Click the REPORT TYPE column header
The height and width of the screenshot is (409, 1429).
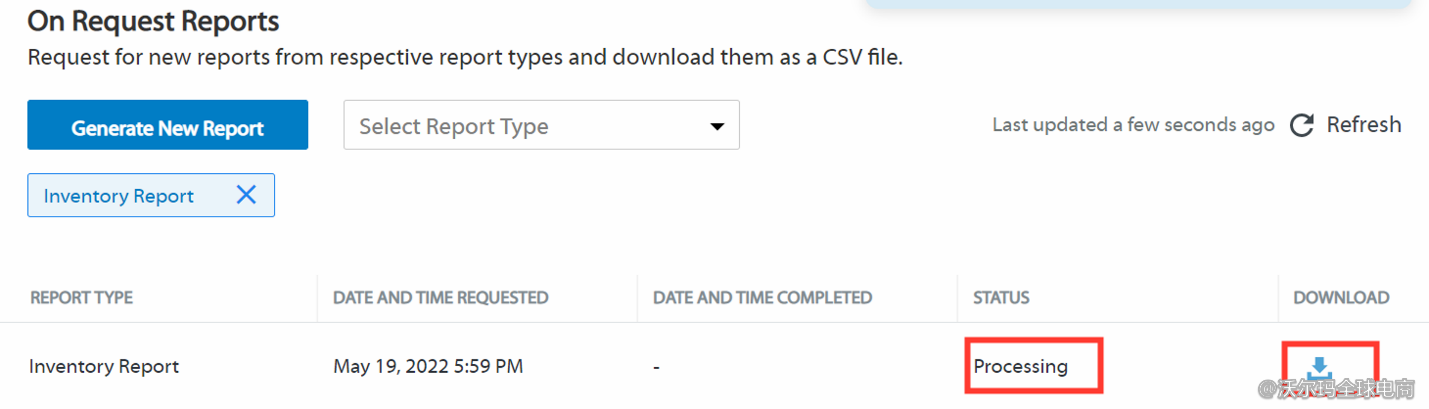pyautogui.click(x=81, y=298)
